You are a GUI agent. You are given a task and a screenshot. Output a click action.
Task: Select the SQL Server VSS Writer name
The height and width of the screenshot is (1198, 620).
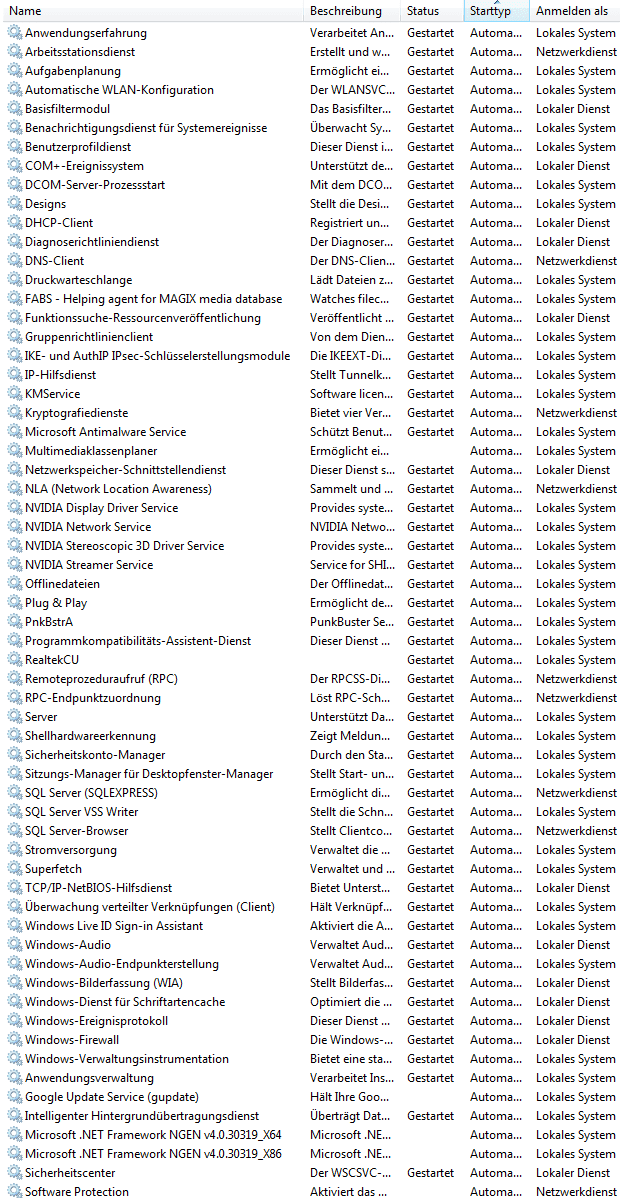tap(82, 812)
